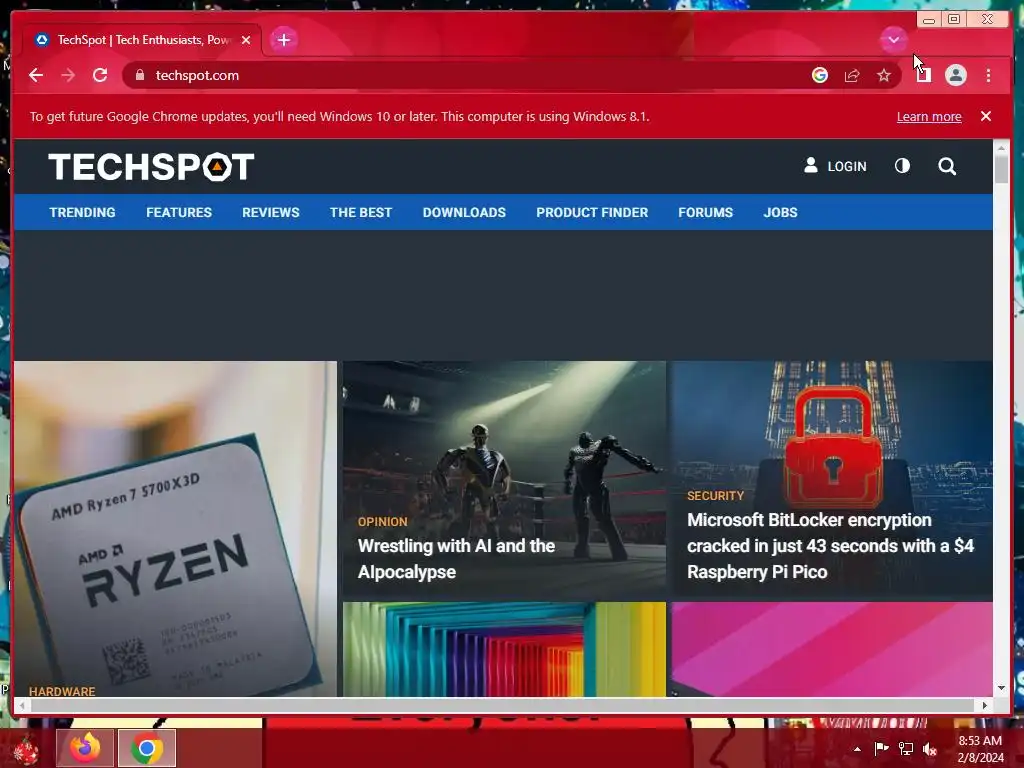Open the DOWNLOADS menu item
This screenshot has height=768, width=1024.
[464, 212]
